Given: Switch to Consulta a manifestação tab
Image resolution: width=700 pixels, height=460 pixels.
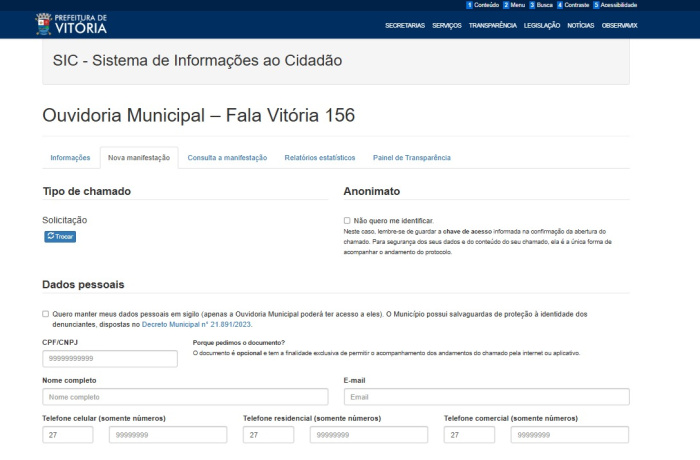Looking at the screenshot, I should coord(227,158).
